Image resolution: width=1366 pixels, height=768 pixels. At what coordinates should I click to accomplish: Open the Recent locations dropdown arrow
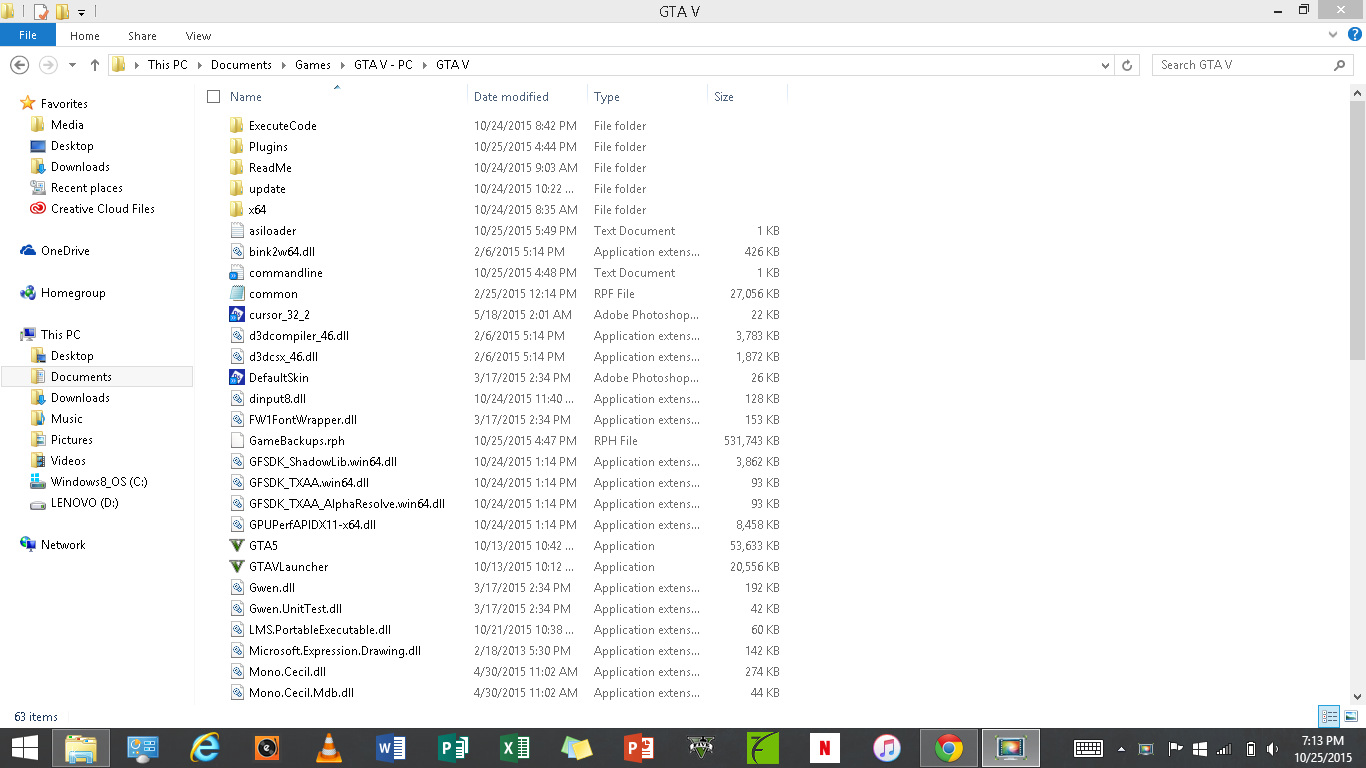coord(72,65)
